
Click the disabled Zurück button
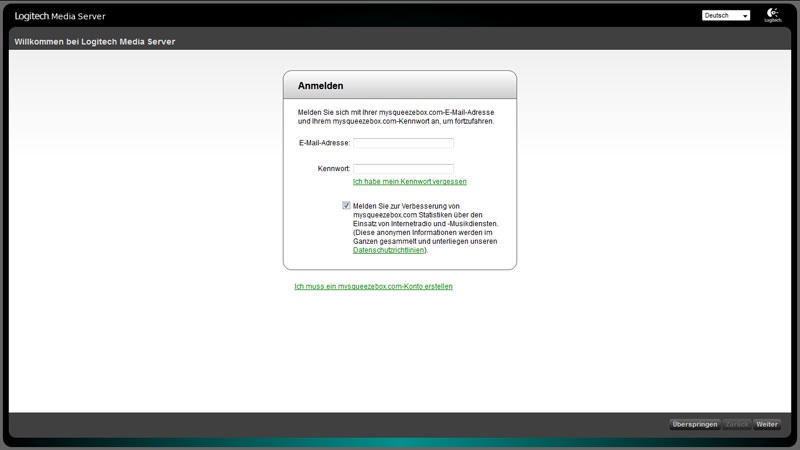point(737,424)
